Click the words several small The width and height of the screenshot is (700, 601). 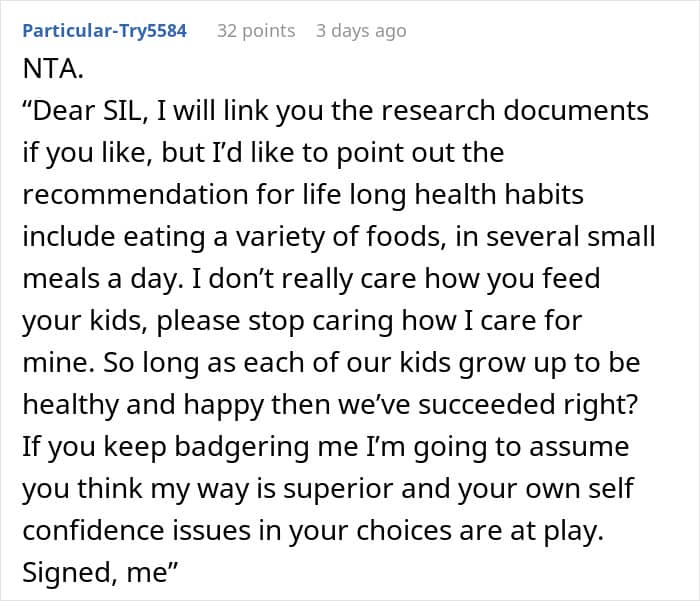pyautogui.click(x=571, y=237)
